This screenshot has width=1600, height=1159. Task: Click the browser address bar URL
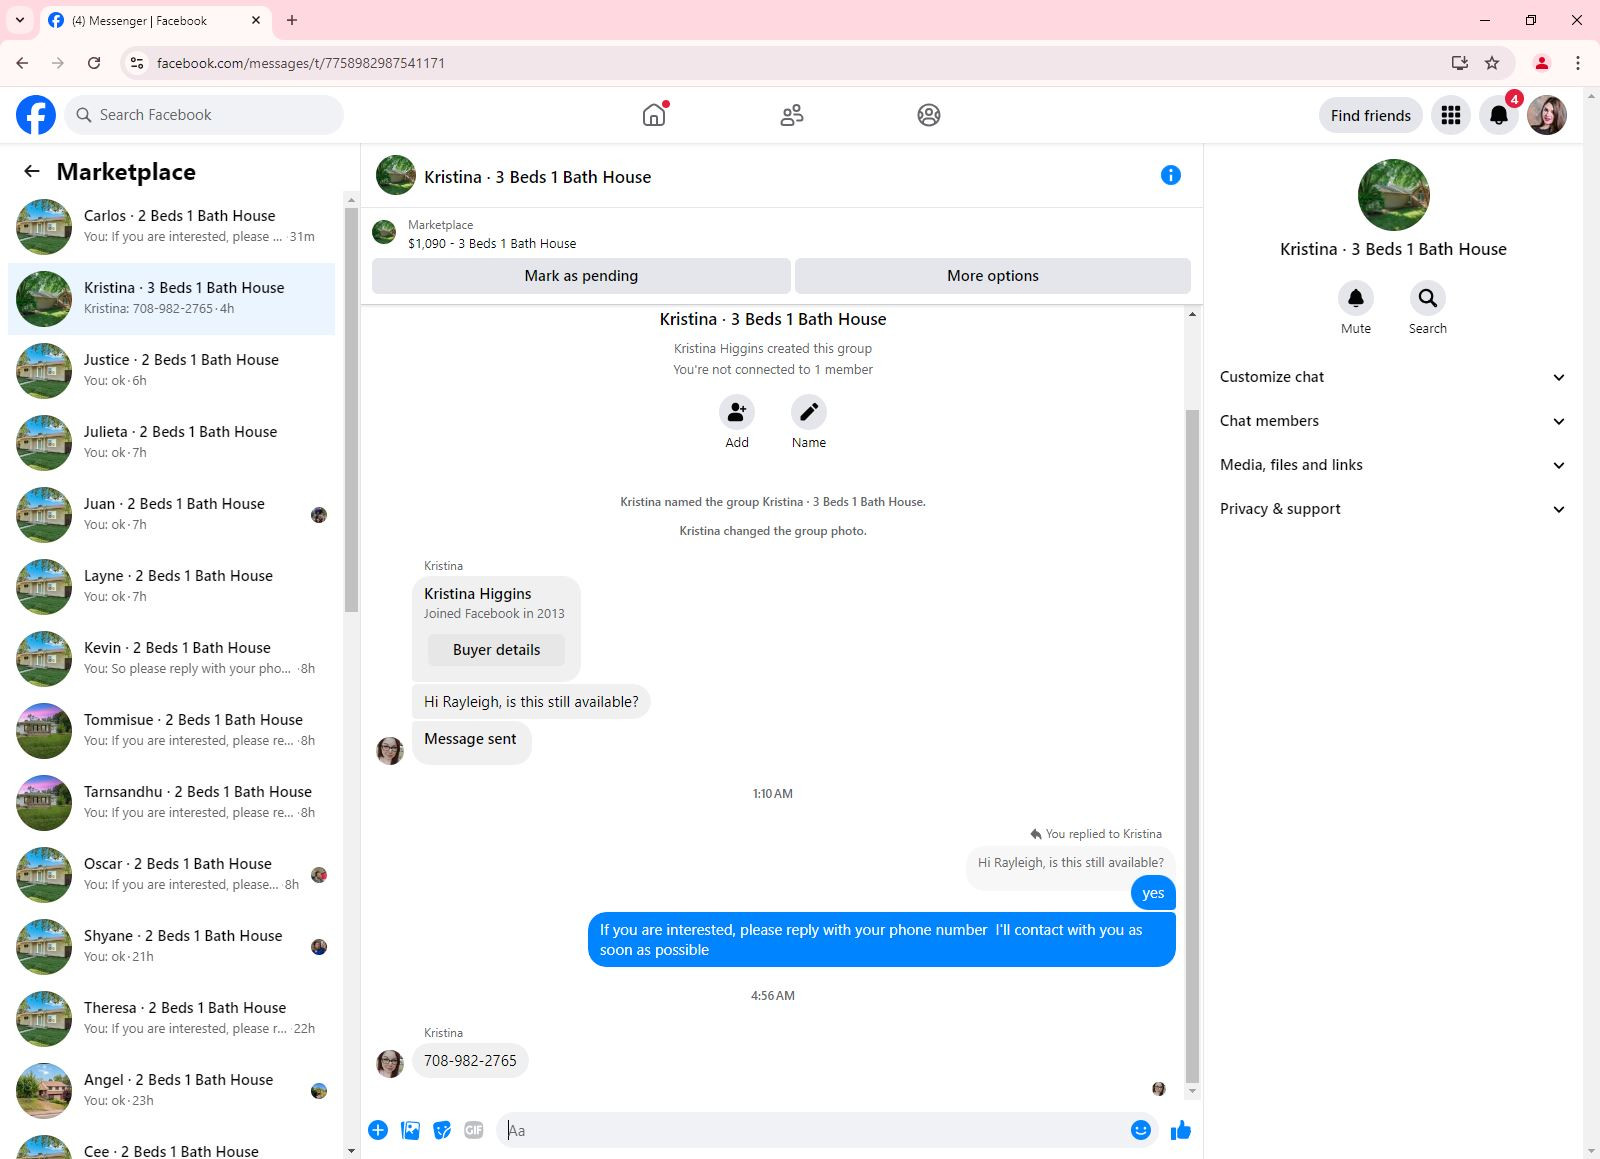[301, 63]
